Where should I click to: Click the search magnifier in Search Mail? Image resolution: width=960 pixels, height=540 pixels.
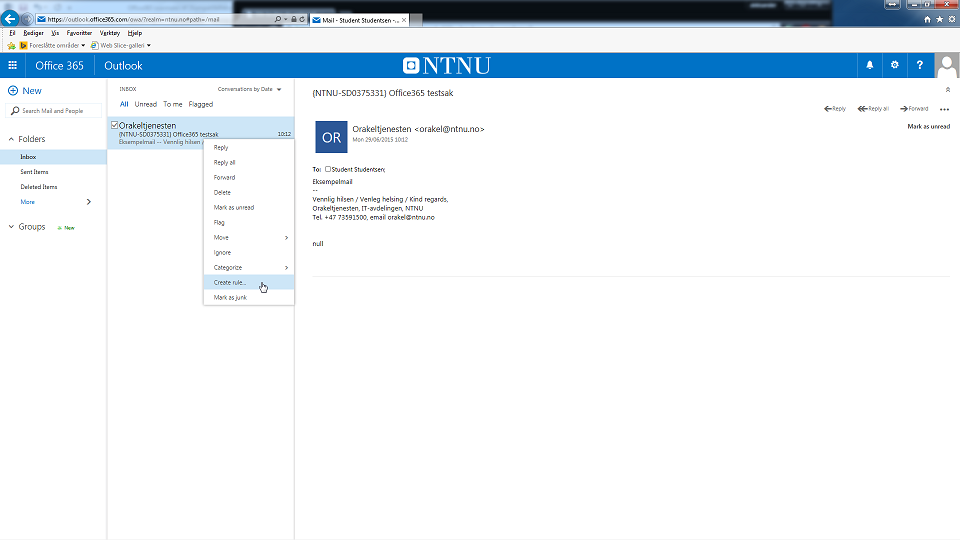[15, 111]
